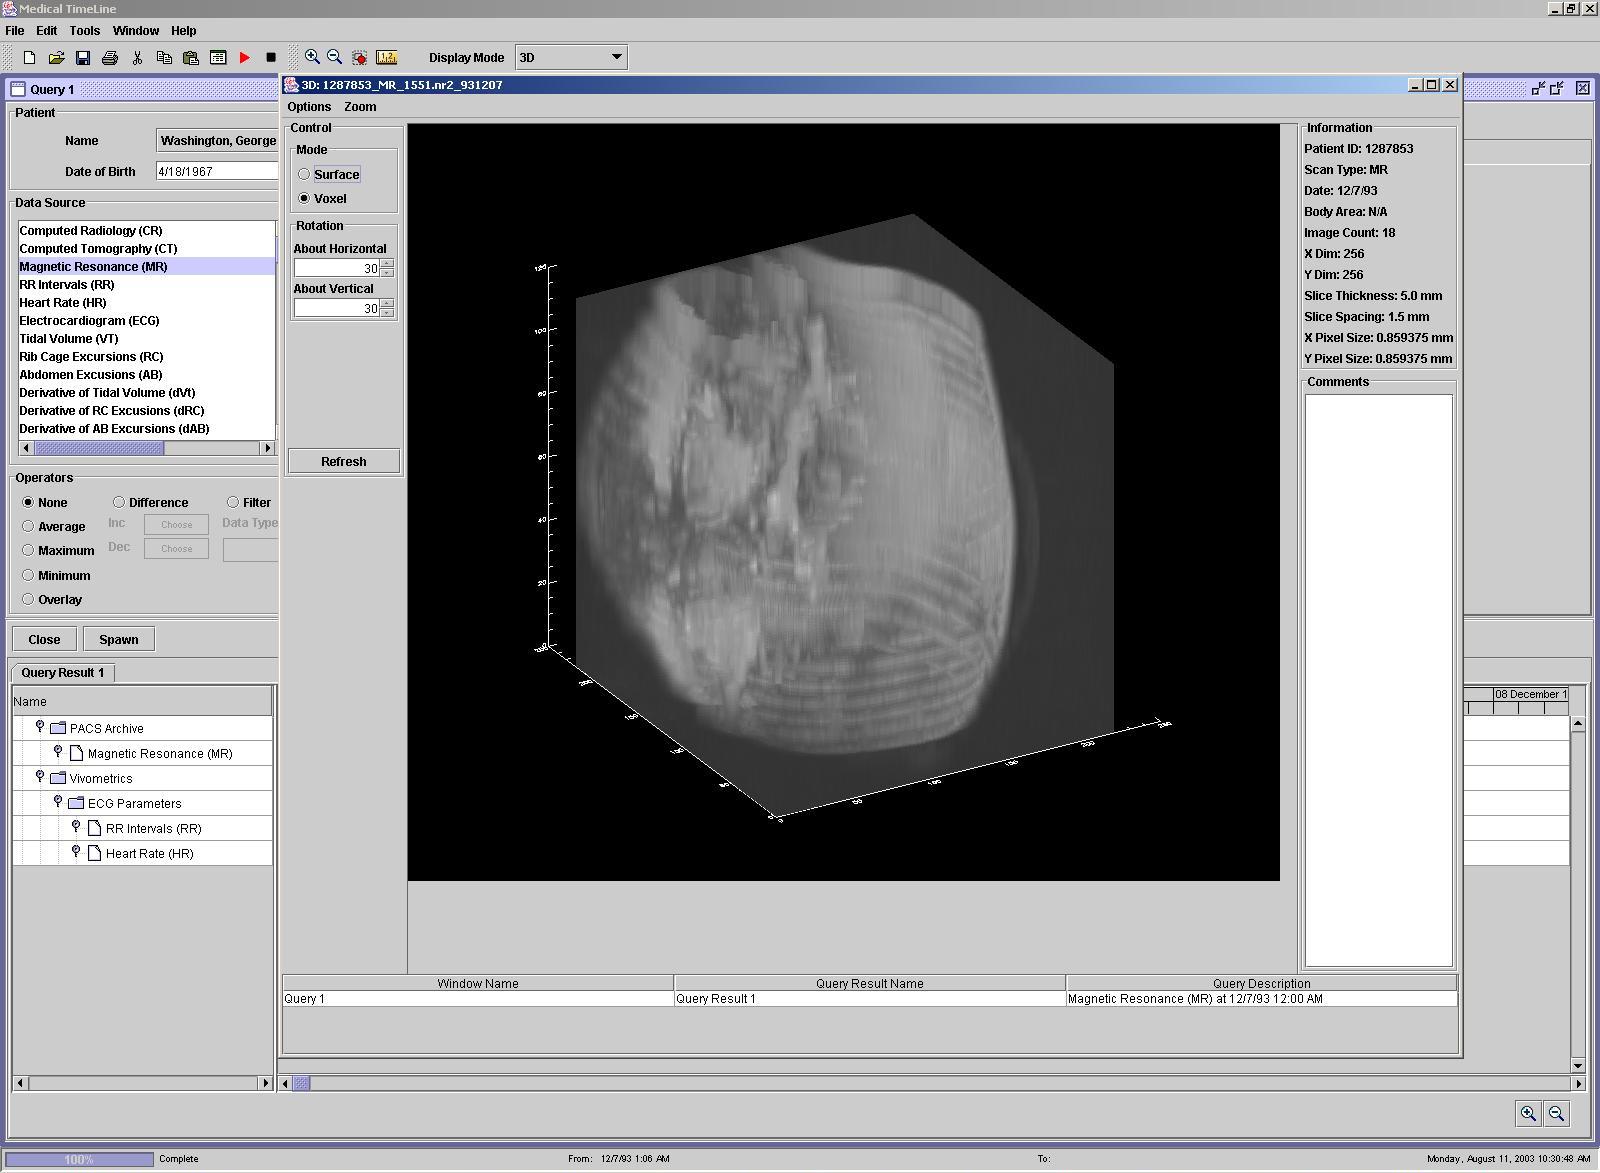The width and height of the screenshot is (1600, 1173).
Task: Open the Zoom menu in 3D window
Action: (360, 107)
